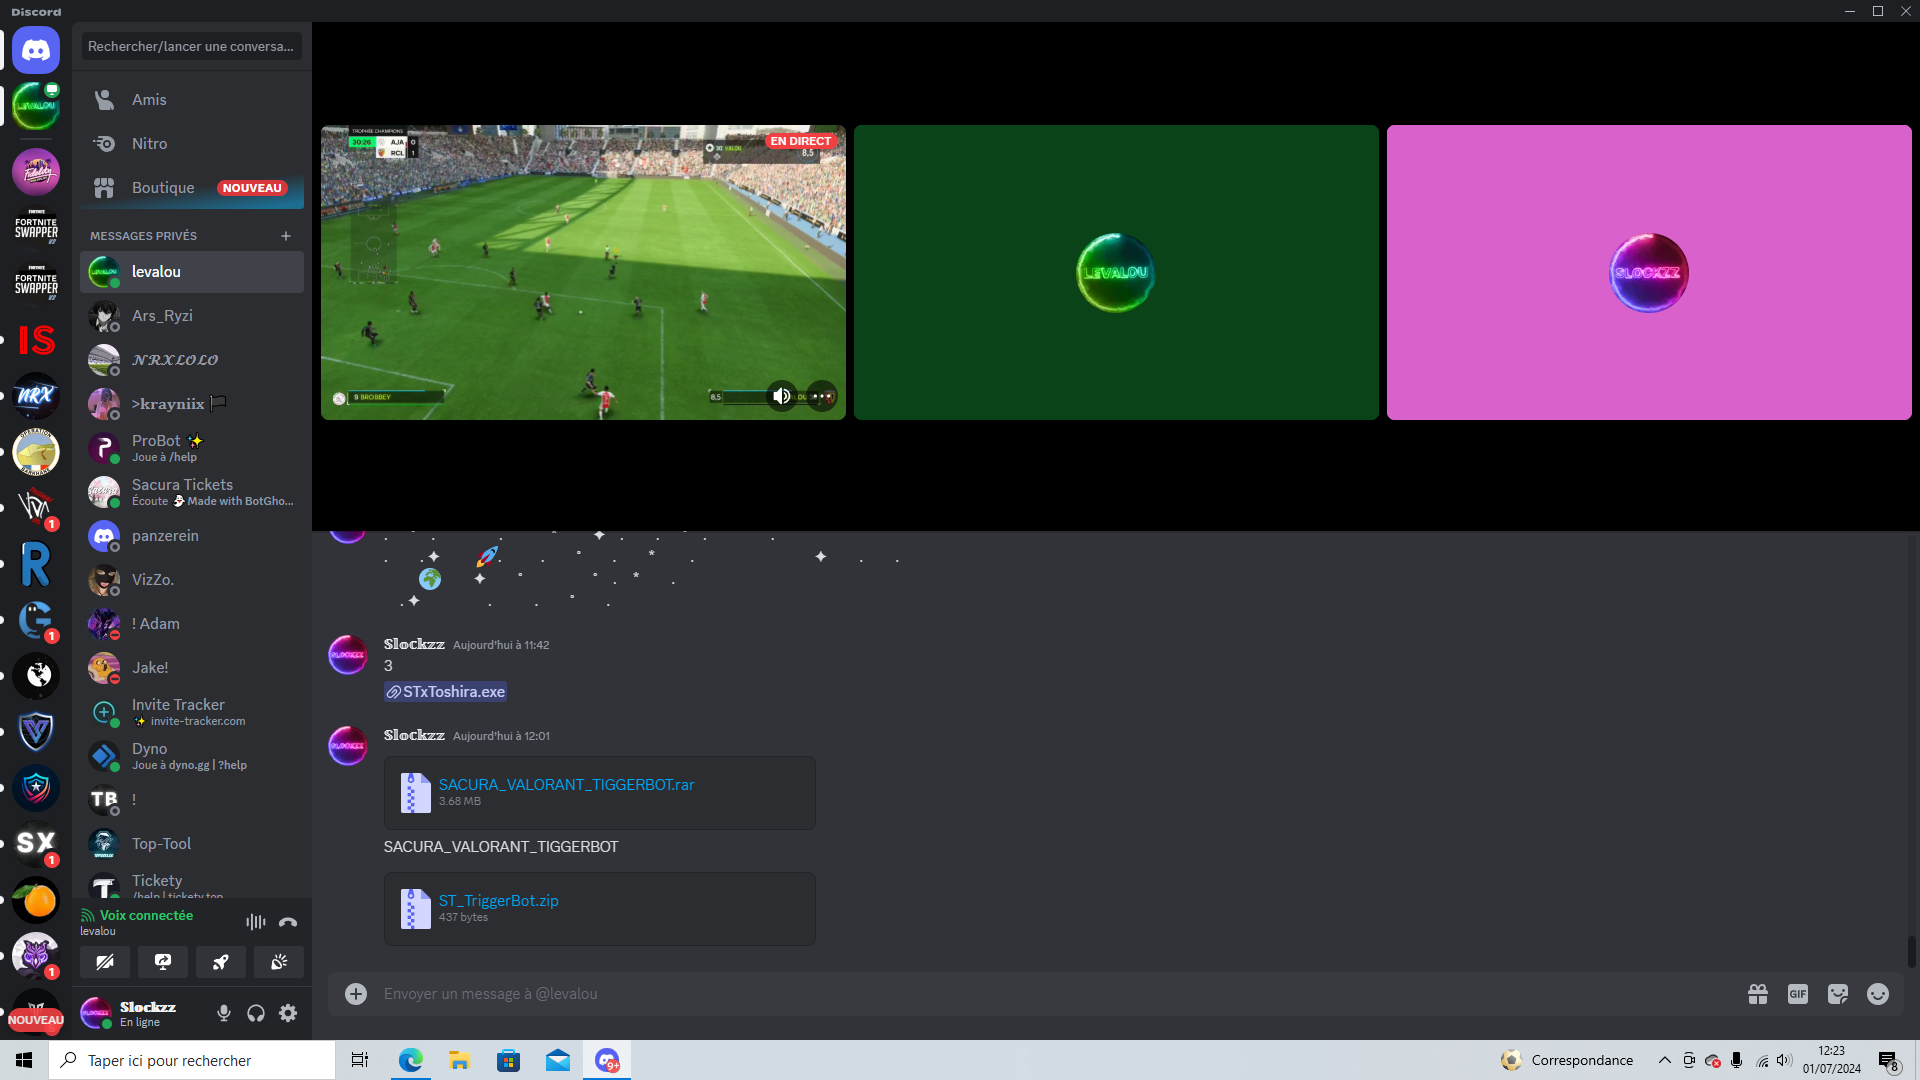Viewport: 1920px width, 1080px height.
Task: Download SACURA_VALORANT_TIGGERBOT.rar attachment
Action: 566,785
